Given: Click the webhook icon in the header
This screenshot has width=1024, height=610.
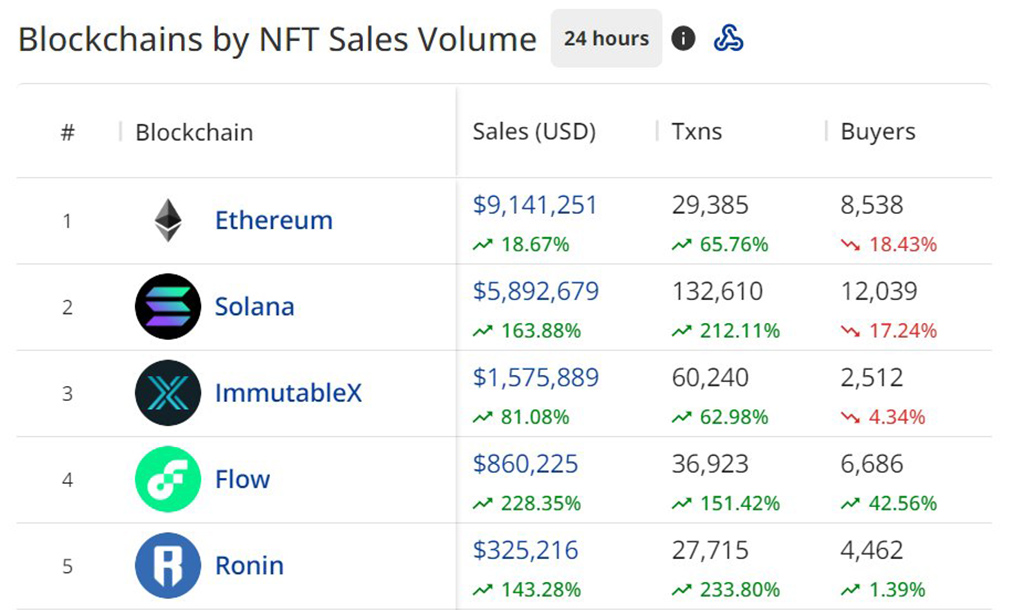Looking at the screenshot, I should (x=728, y=39).
